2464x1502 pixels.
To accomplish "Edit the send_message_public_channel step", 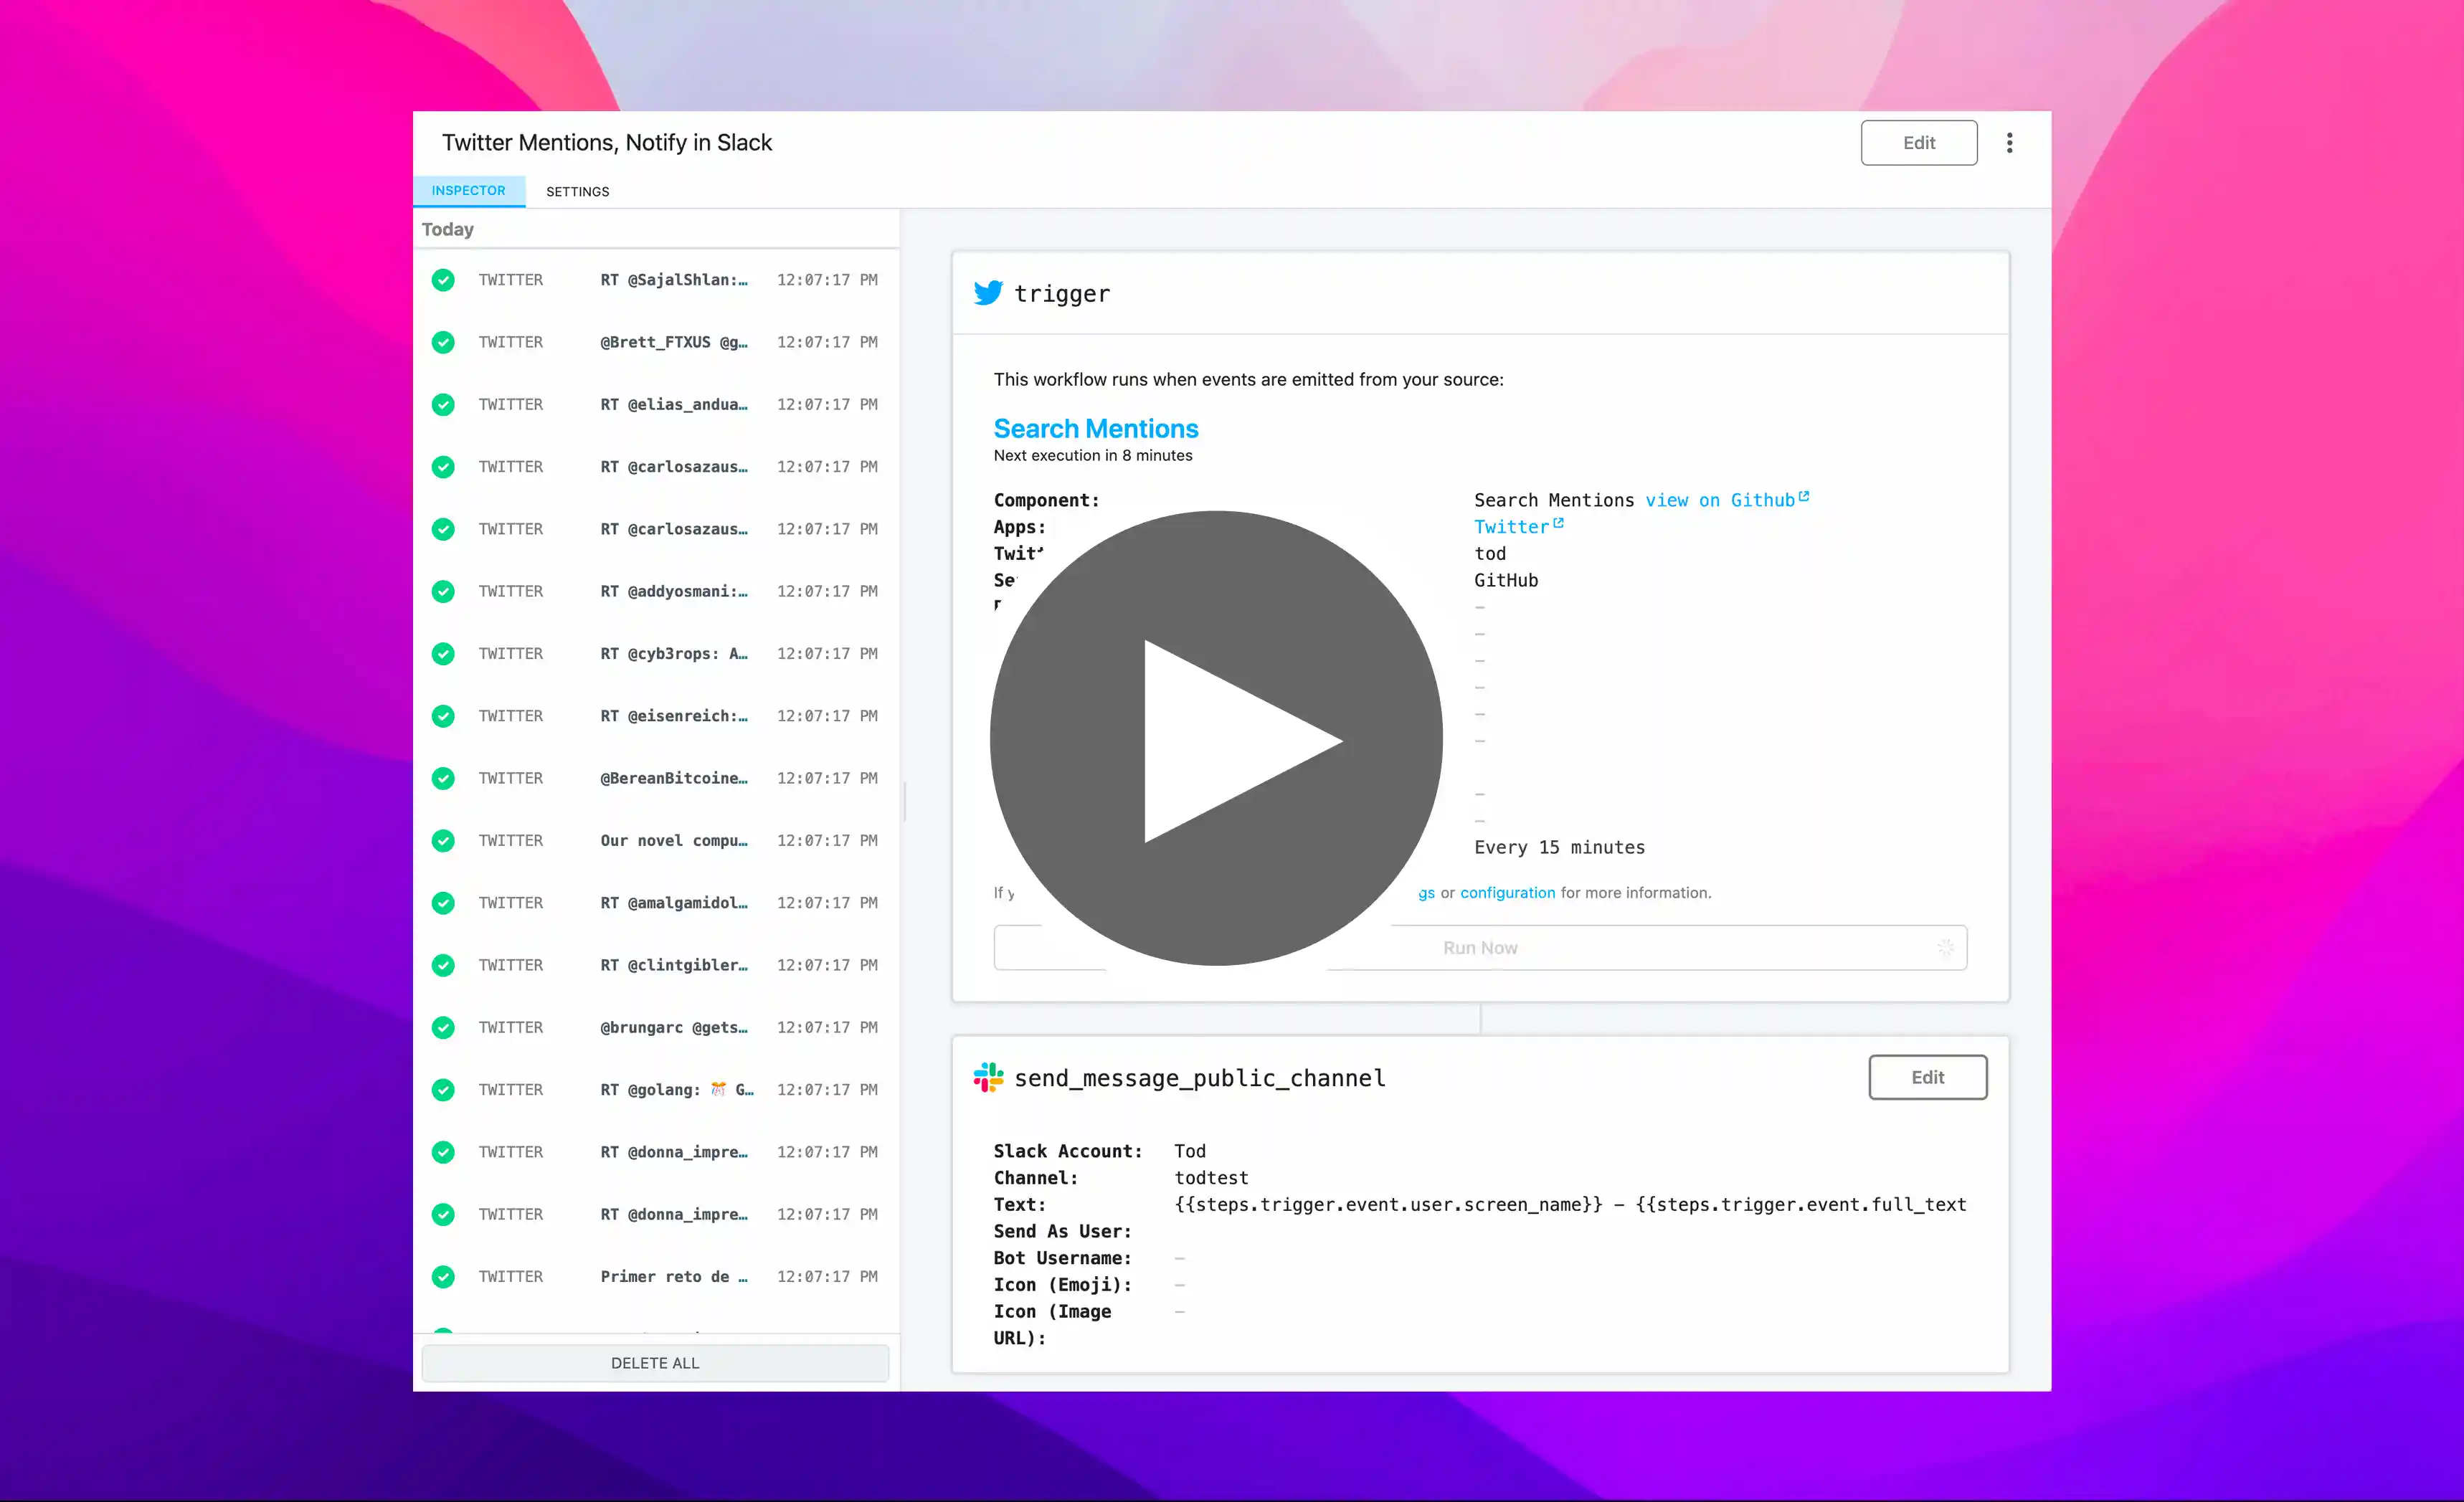I will pos(1927,1077).
